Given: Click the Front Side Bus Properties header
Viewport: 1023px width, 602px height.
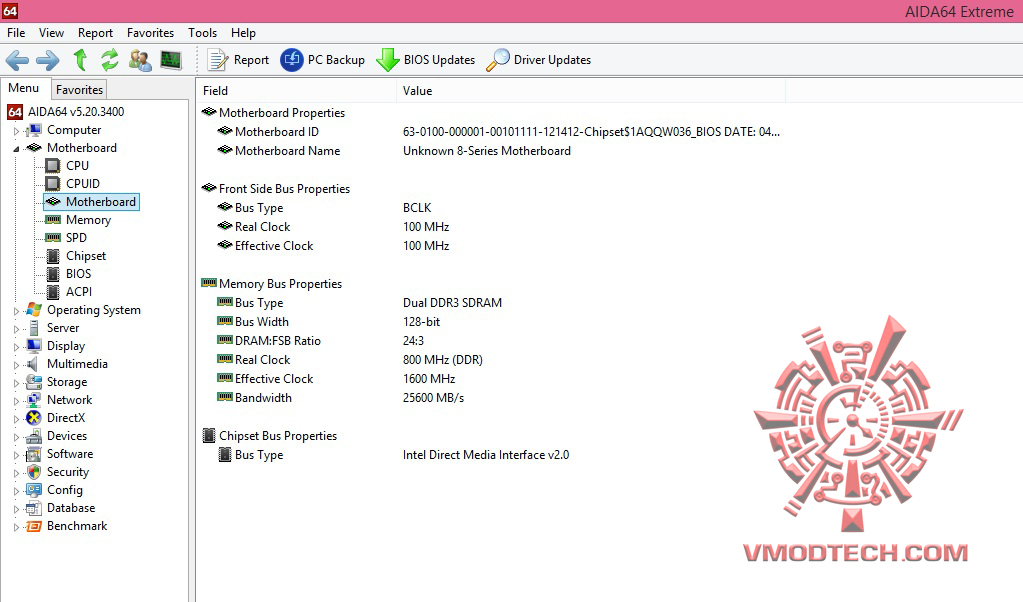Looking at the screenshot, I should pos(284,188).
